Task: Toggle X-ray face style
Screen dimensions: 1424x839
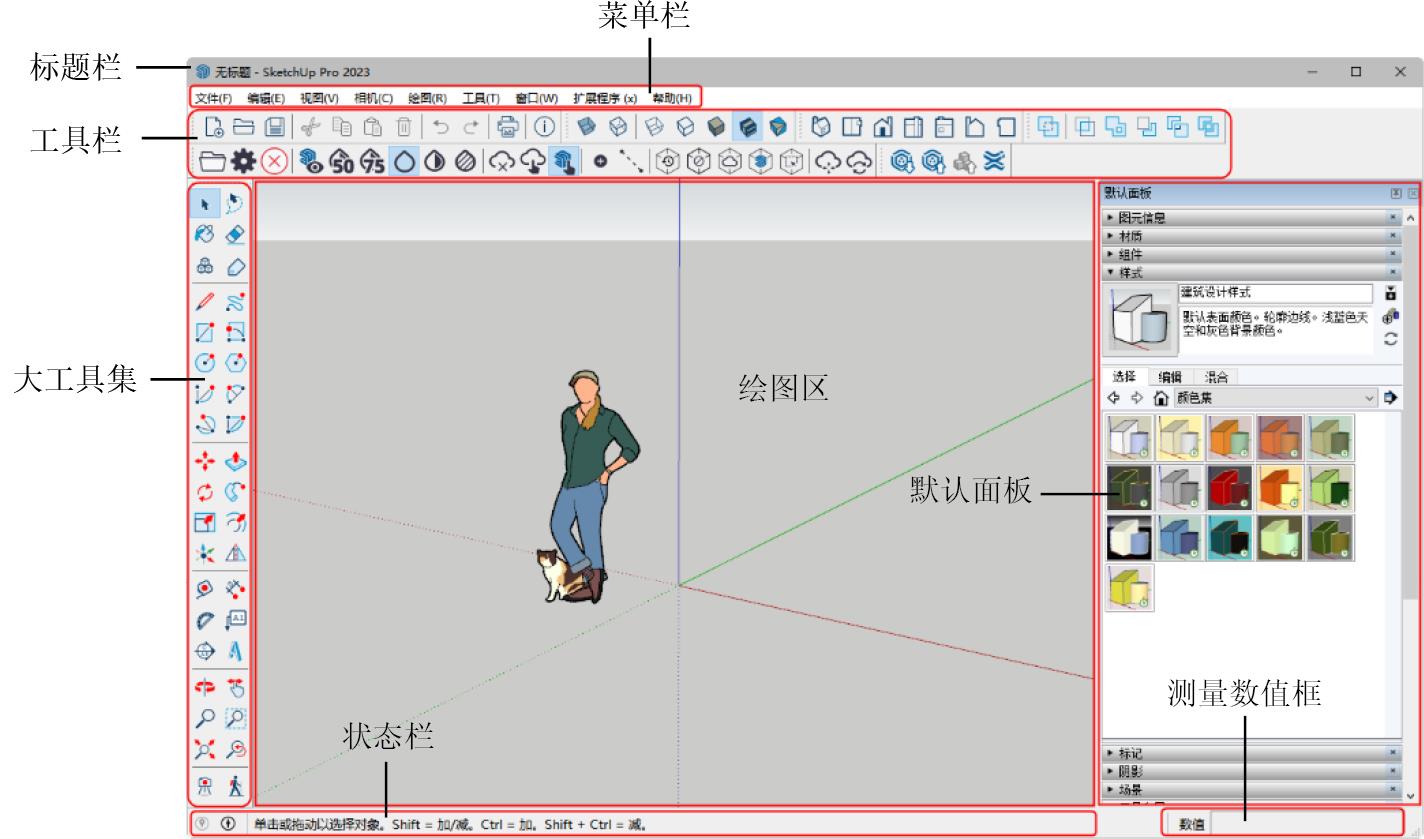Action: point(587,127)
